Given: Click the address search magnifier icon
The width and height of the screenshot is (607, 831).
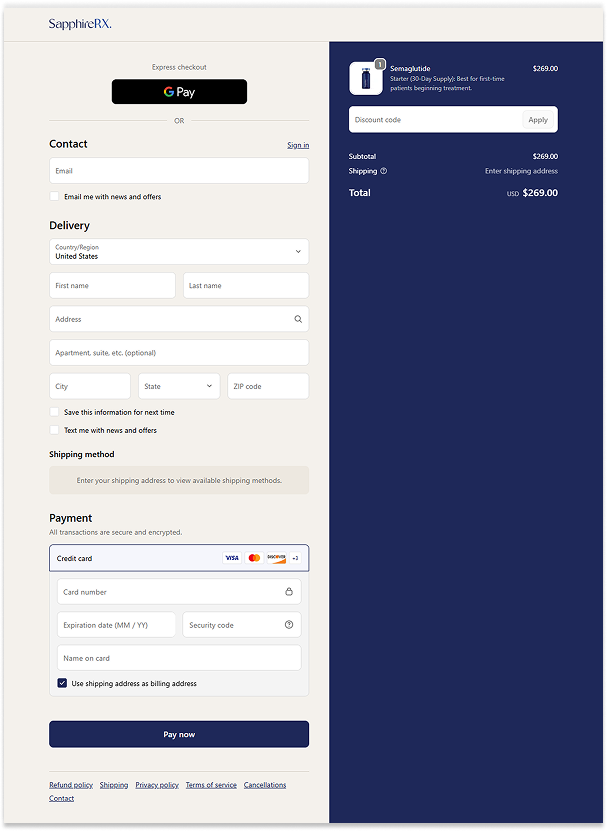Looking at the screenshot, I should click(298, 319).
